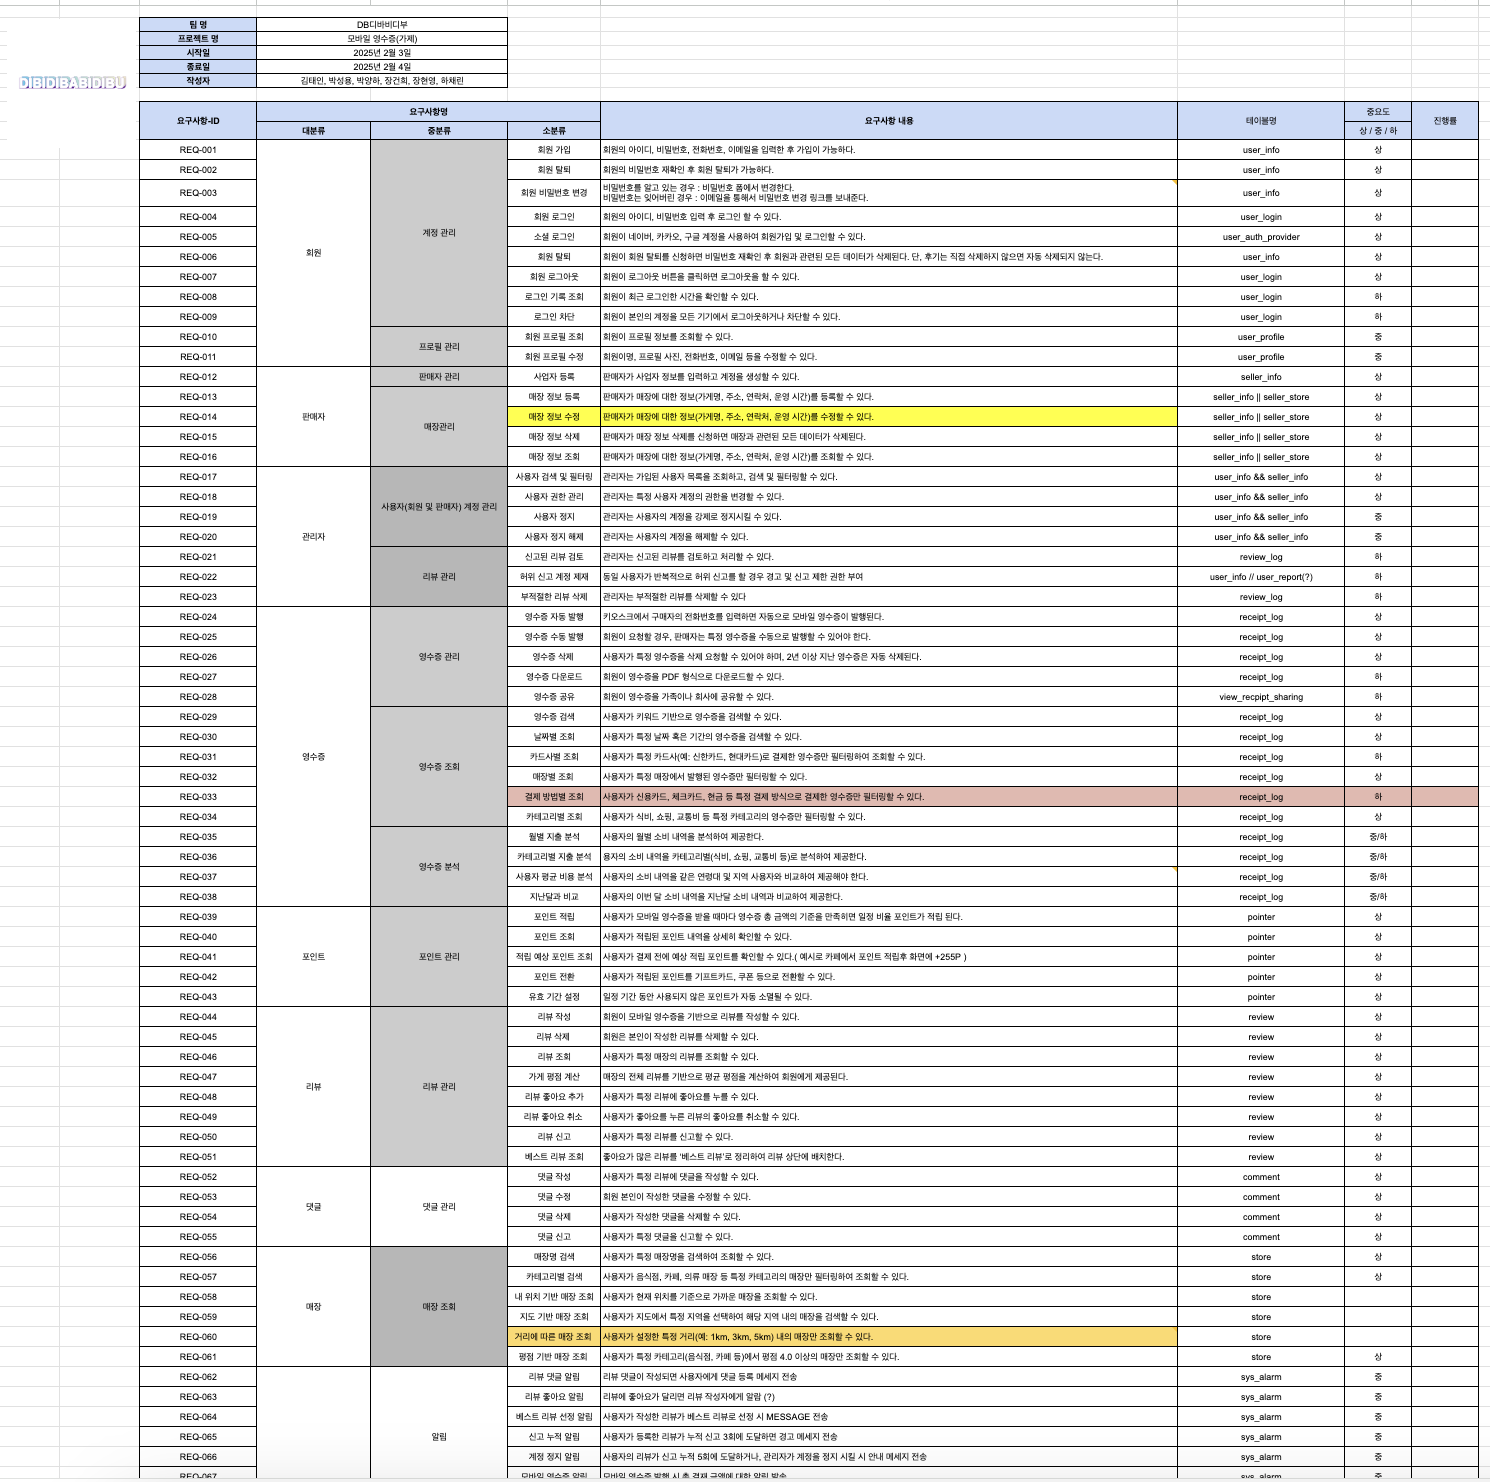Select the '진행률' header cell

coord(1445,121)
